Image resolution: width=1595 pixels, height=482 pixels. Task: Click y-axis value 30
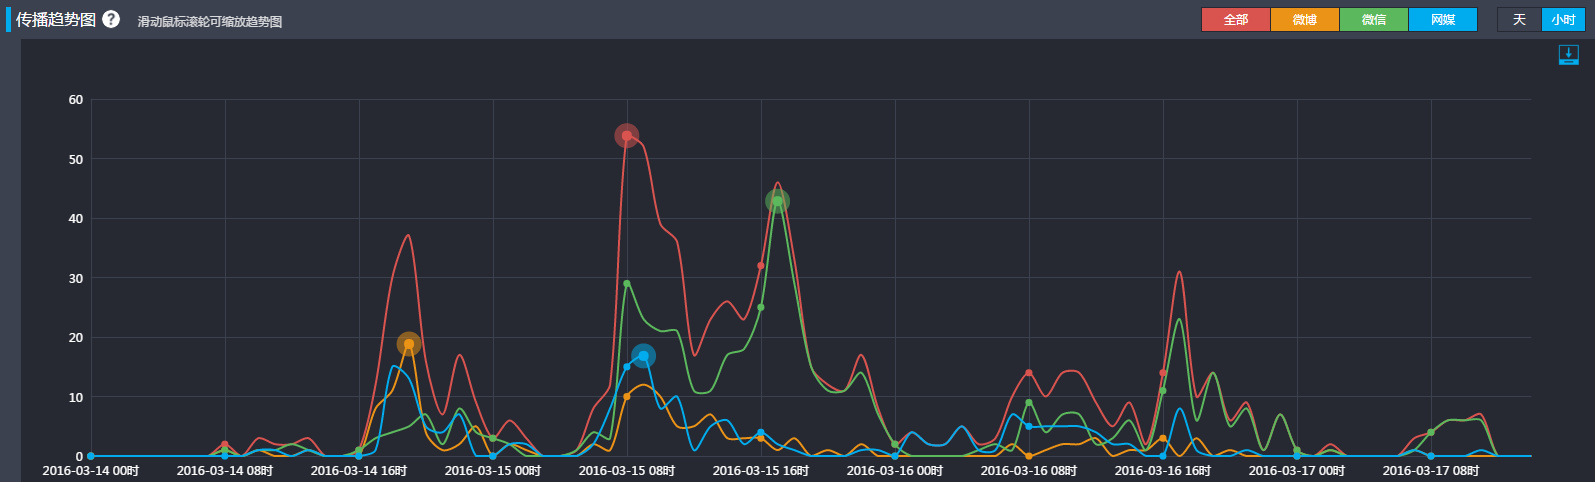point(76,278)
